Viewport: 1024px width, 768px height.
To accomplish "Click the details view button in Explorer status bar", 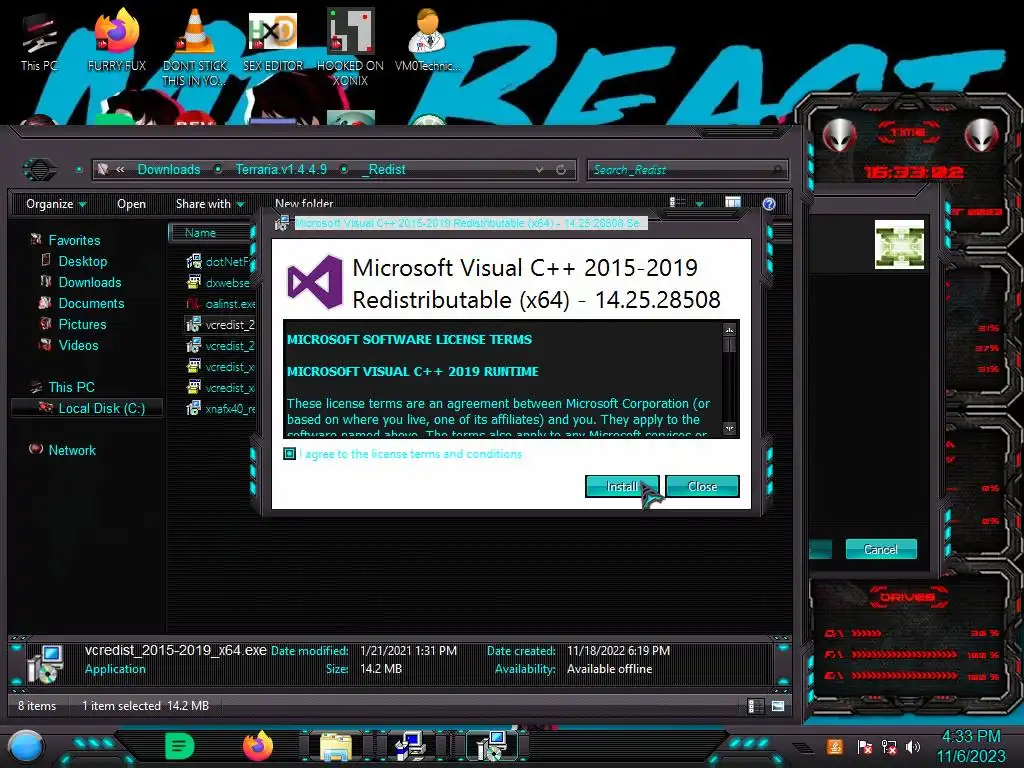I will pyautogui.click(x=755, y=706).
